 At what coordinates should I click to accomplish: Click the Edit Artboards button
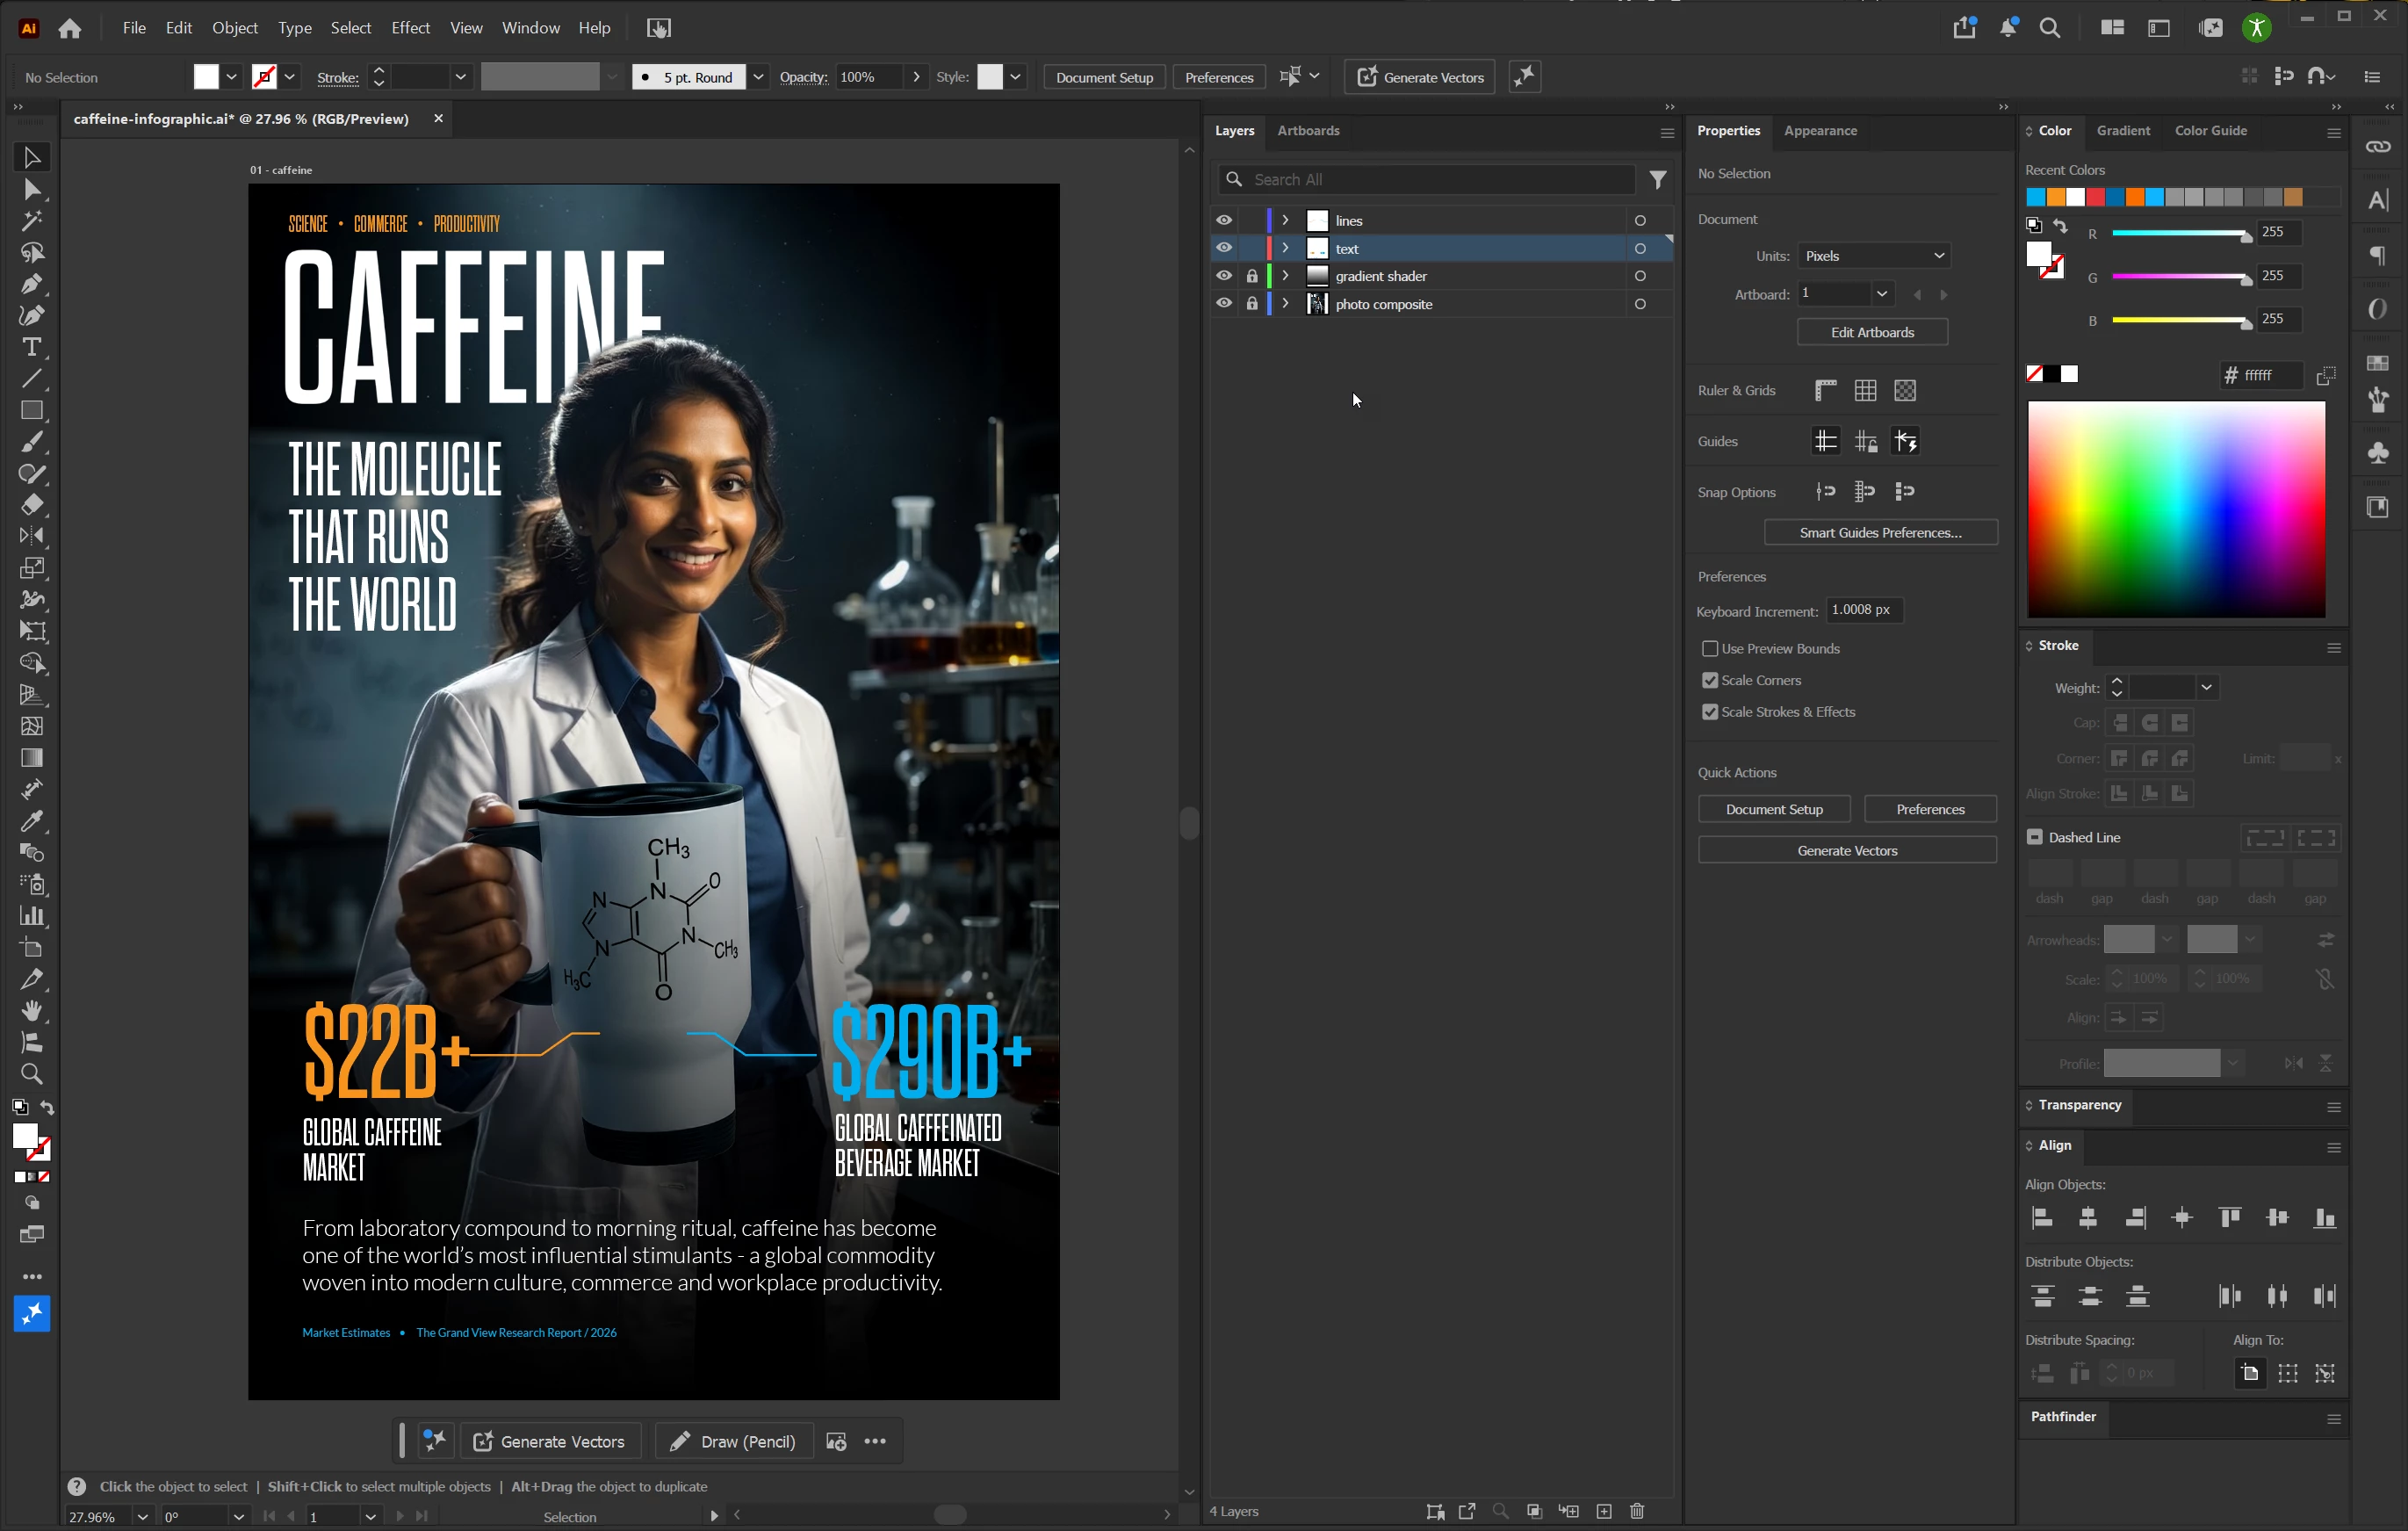(1872, 332)
